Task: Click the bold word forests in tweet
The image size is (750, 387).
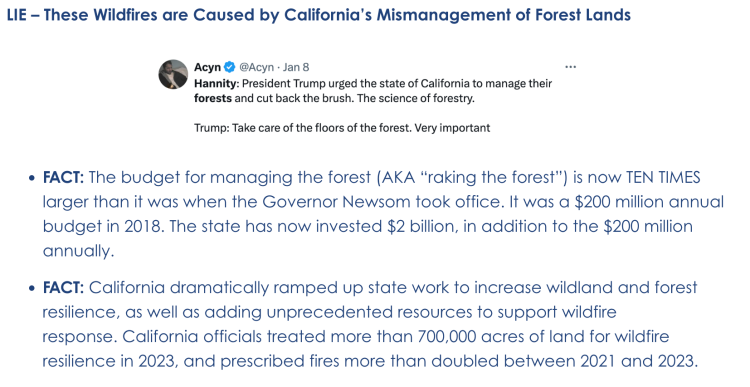Action: pos(213,99)
